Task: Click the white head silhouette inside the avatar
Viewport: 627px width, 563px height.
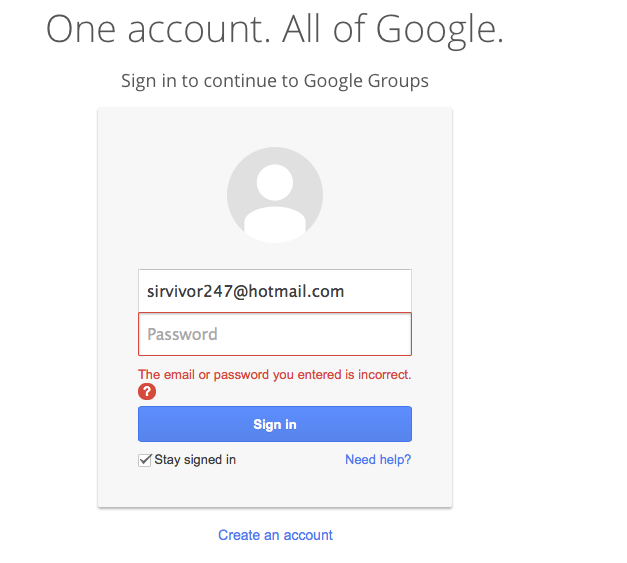Action: coord(275,182)
